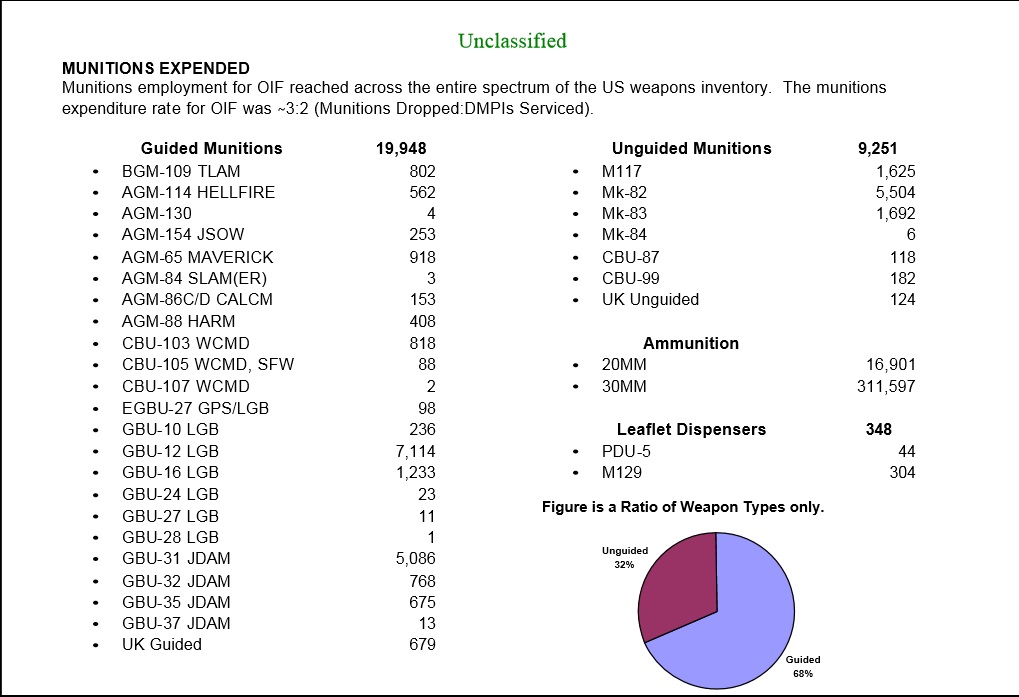Click the 'Guided 68%' pie label
The height and width of the screenshot is (697, 1019).
click(x=803, y=666)
